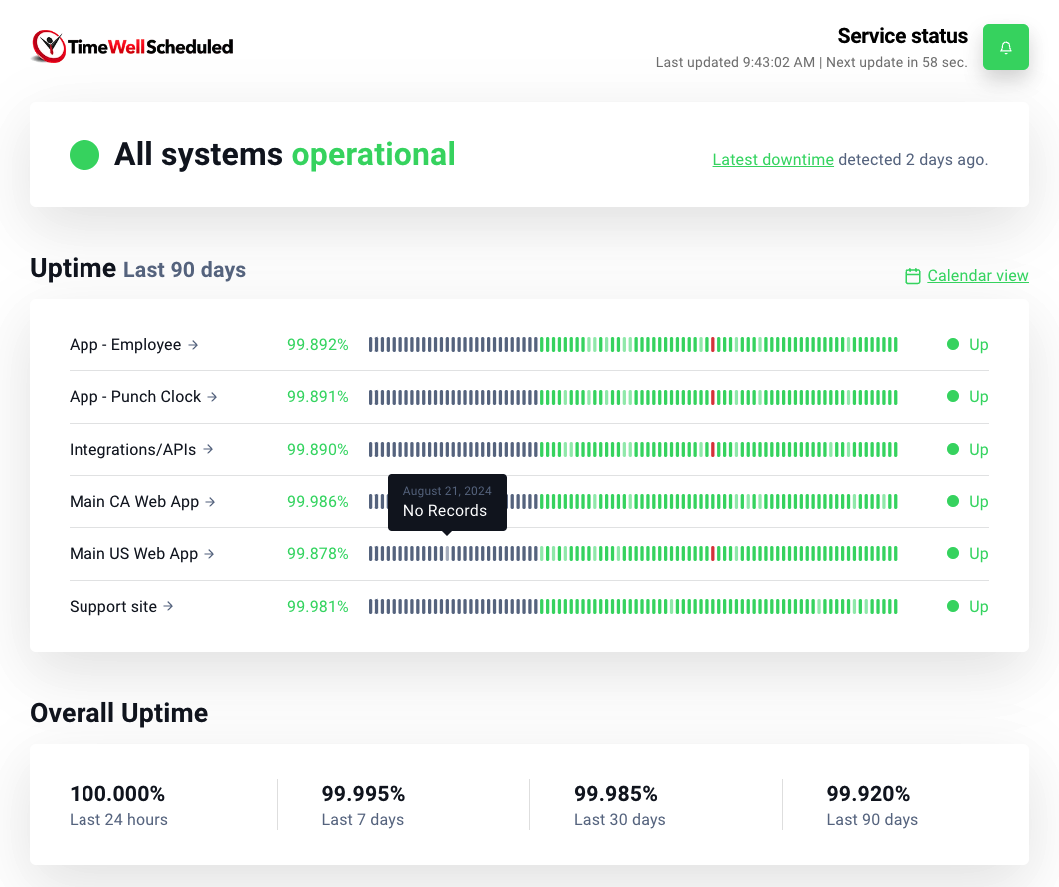Click the arrow icon next to App - Employee
Image resolution: width=1059 pixels, height=887 pixels.
(x=194, y=345)
